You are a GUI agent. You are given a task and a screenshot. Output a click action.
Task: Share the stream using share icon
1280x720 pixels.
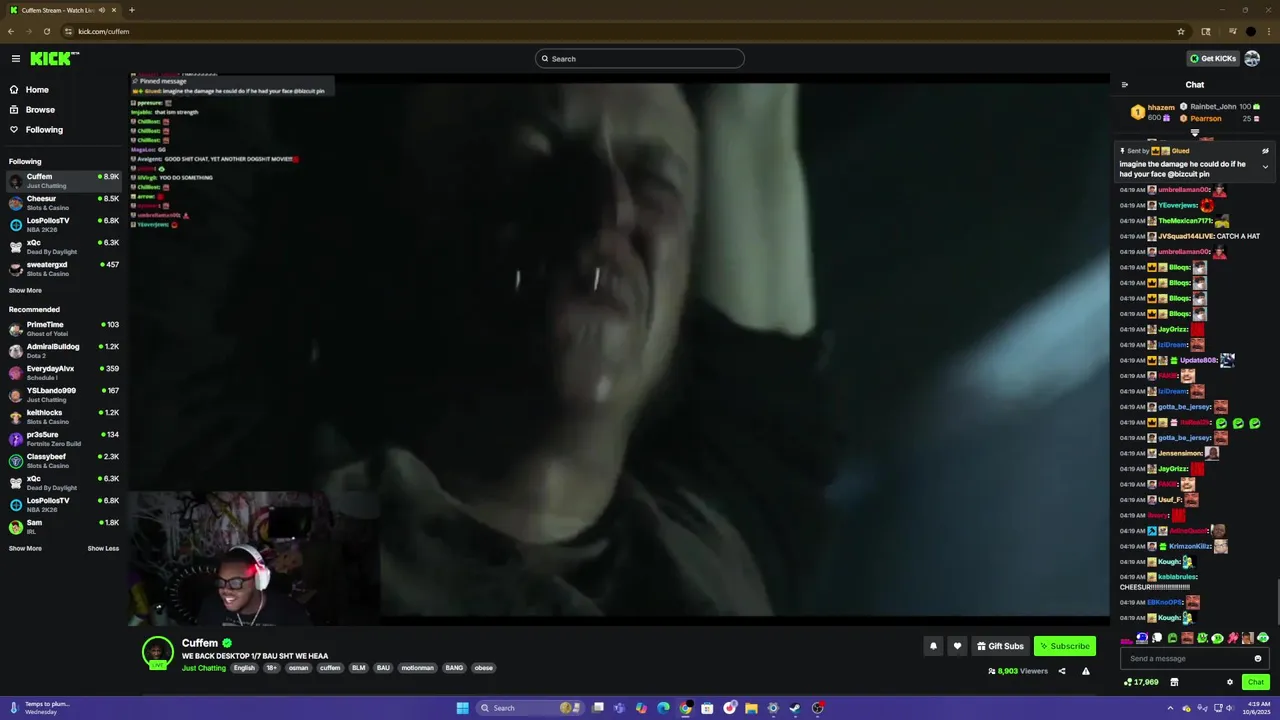(x=1062, y=671)
